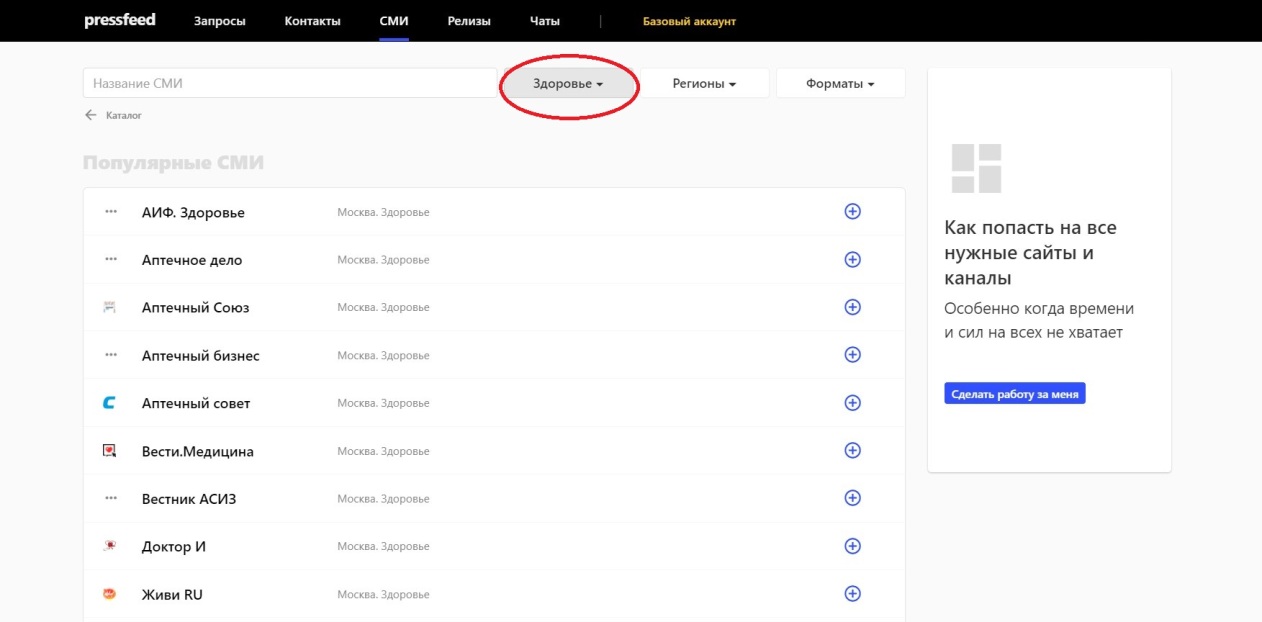
Task: Add Вестник АСИЗ via its plus icon
Action: [852, 498]
